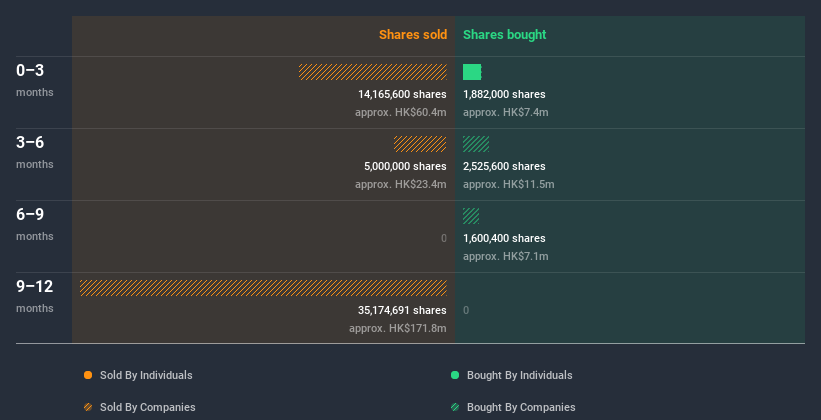This screenshot has width=821, height=420.
Task: Click the 2,525,600 shares value
Action: tap(504, 166)
